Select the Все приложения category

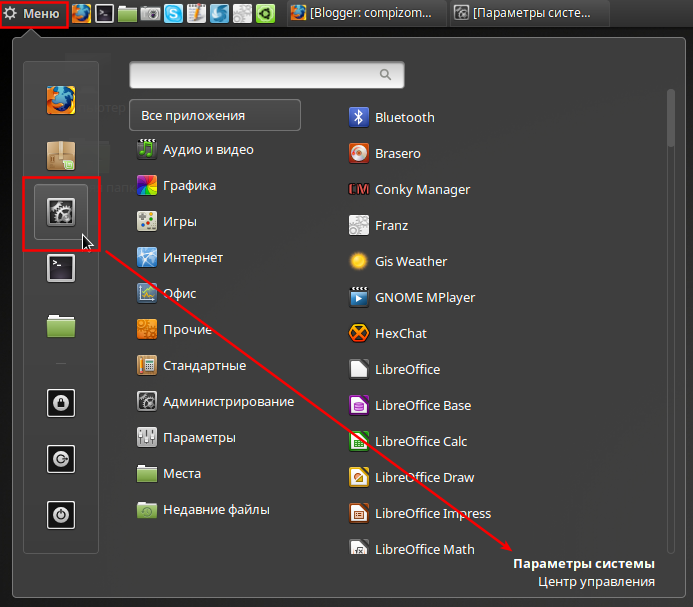(215, 115)
